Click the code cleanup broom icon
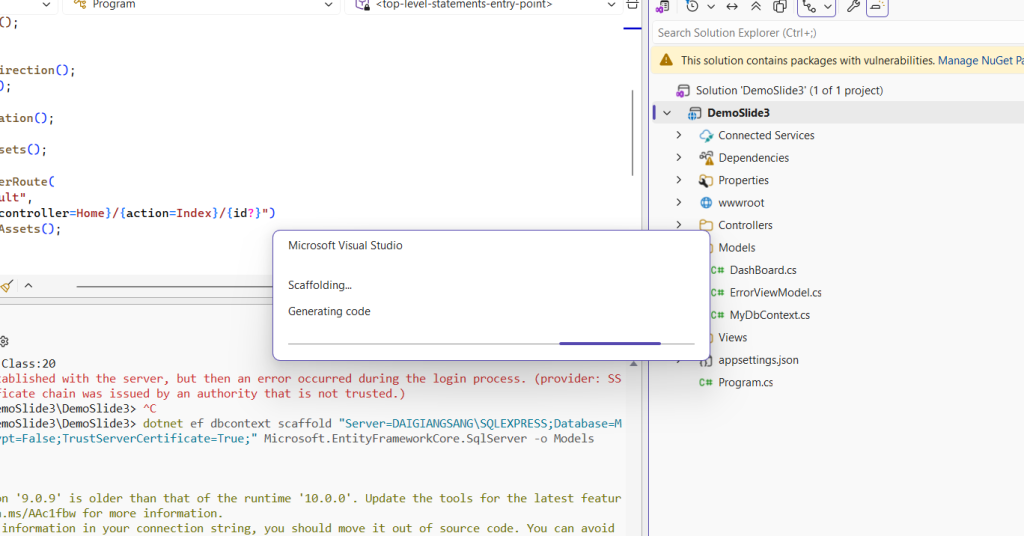Viewport: 1024px width, 536px height. [x=6, y=286]
